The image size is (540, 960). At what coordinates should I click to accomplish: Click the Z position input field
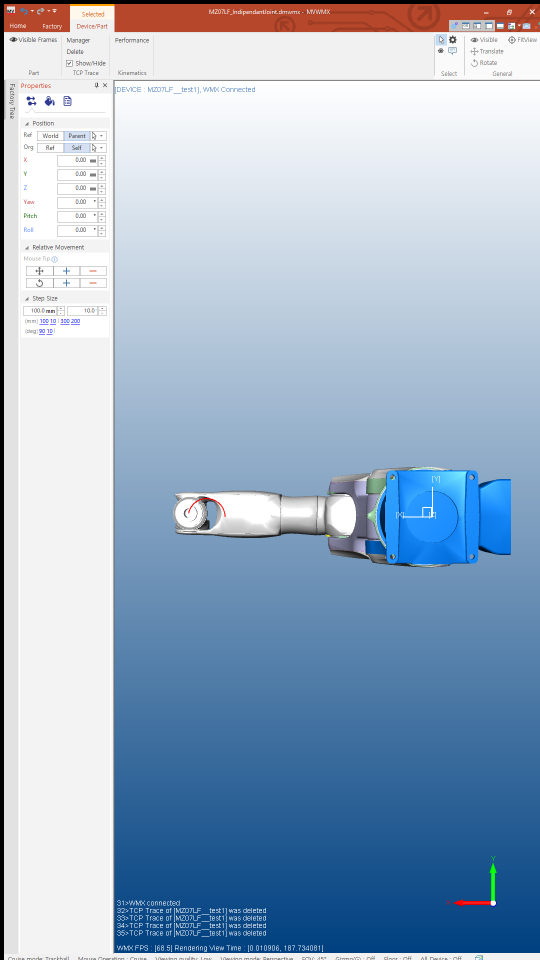pyautogui.click(x=77, y=189)
